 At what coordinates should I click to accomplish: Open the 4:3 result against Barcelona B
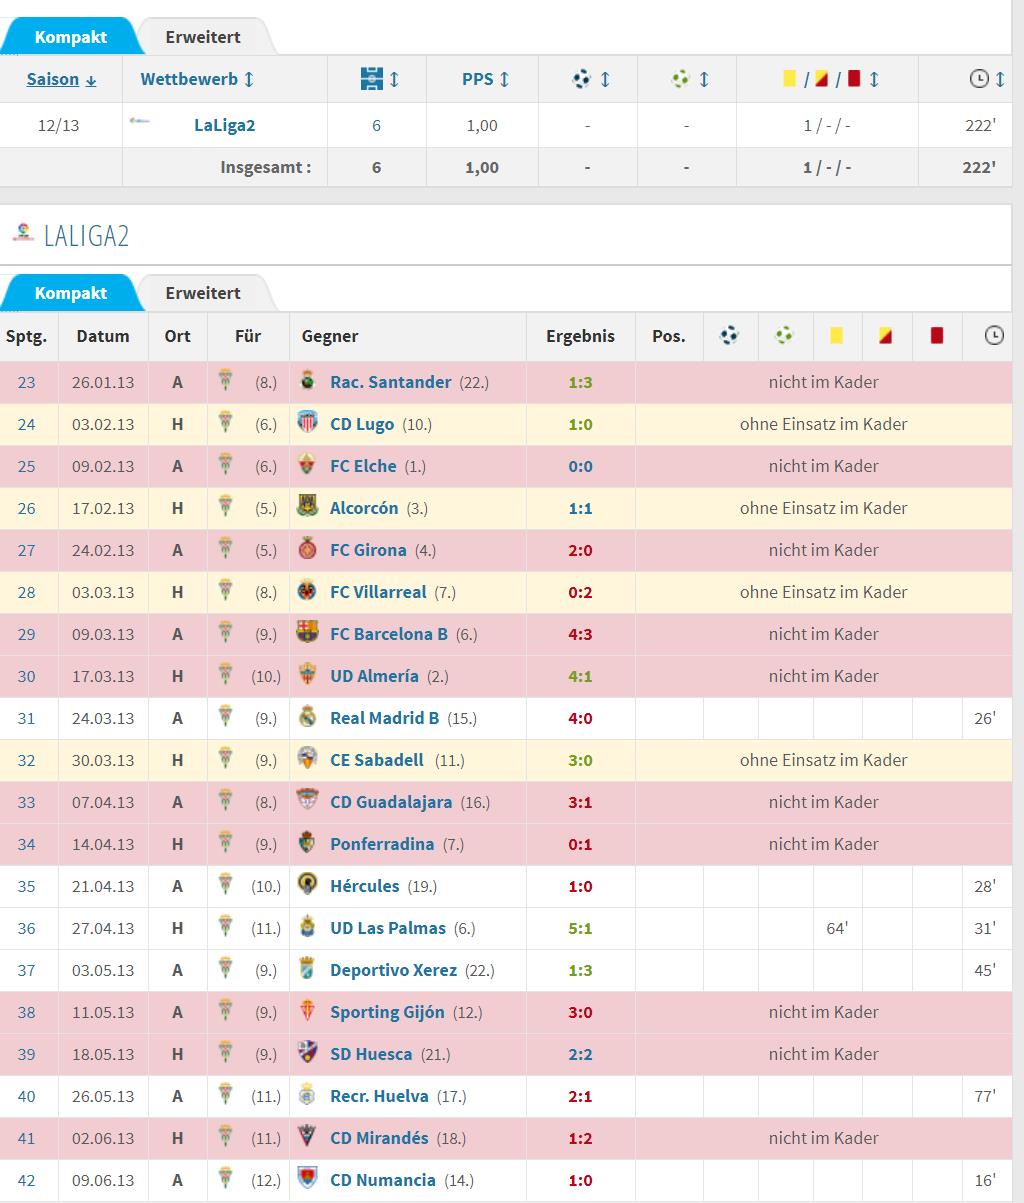(580, 634)
